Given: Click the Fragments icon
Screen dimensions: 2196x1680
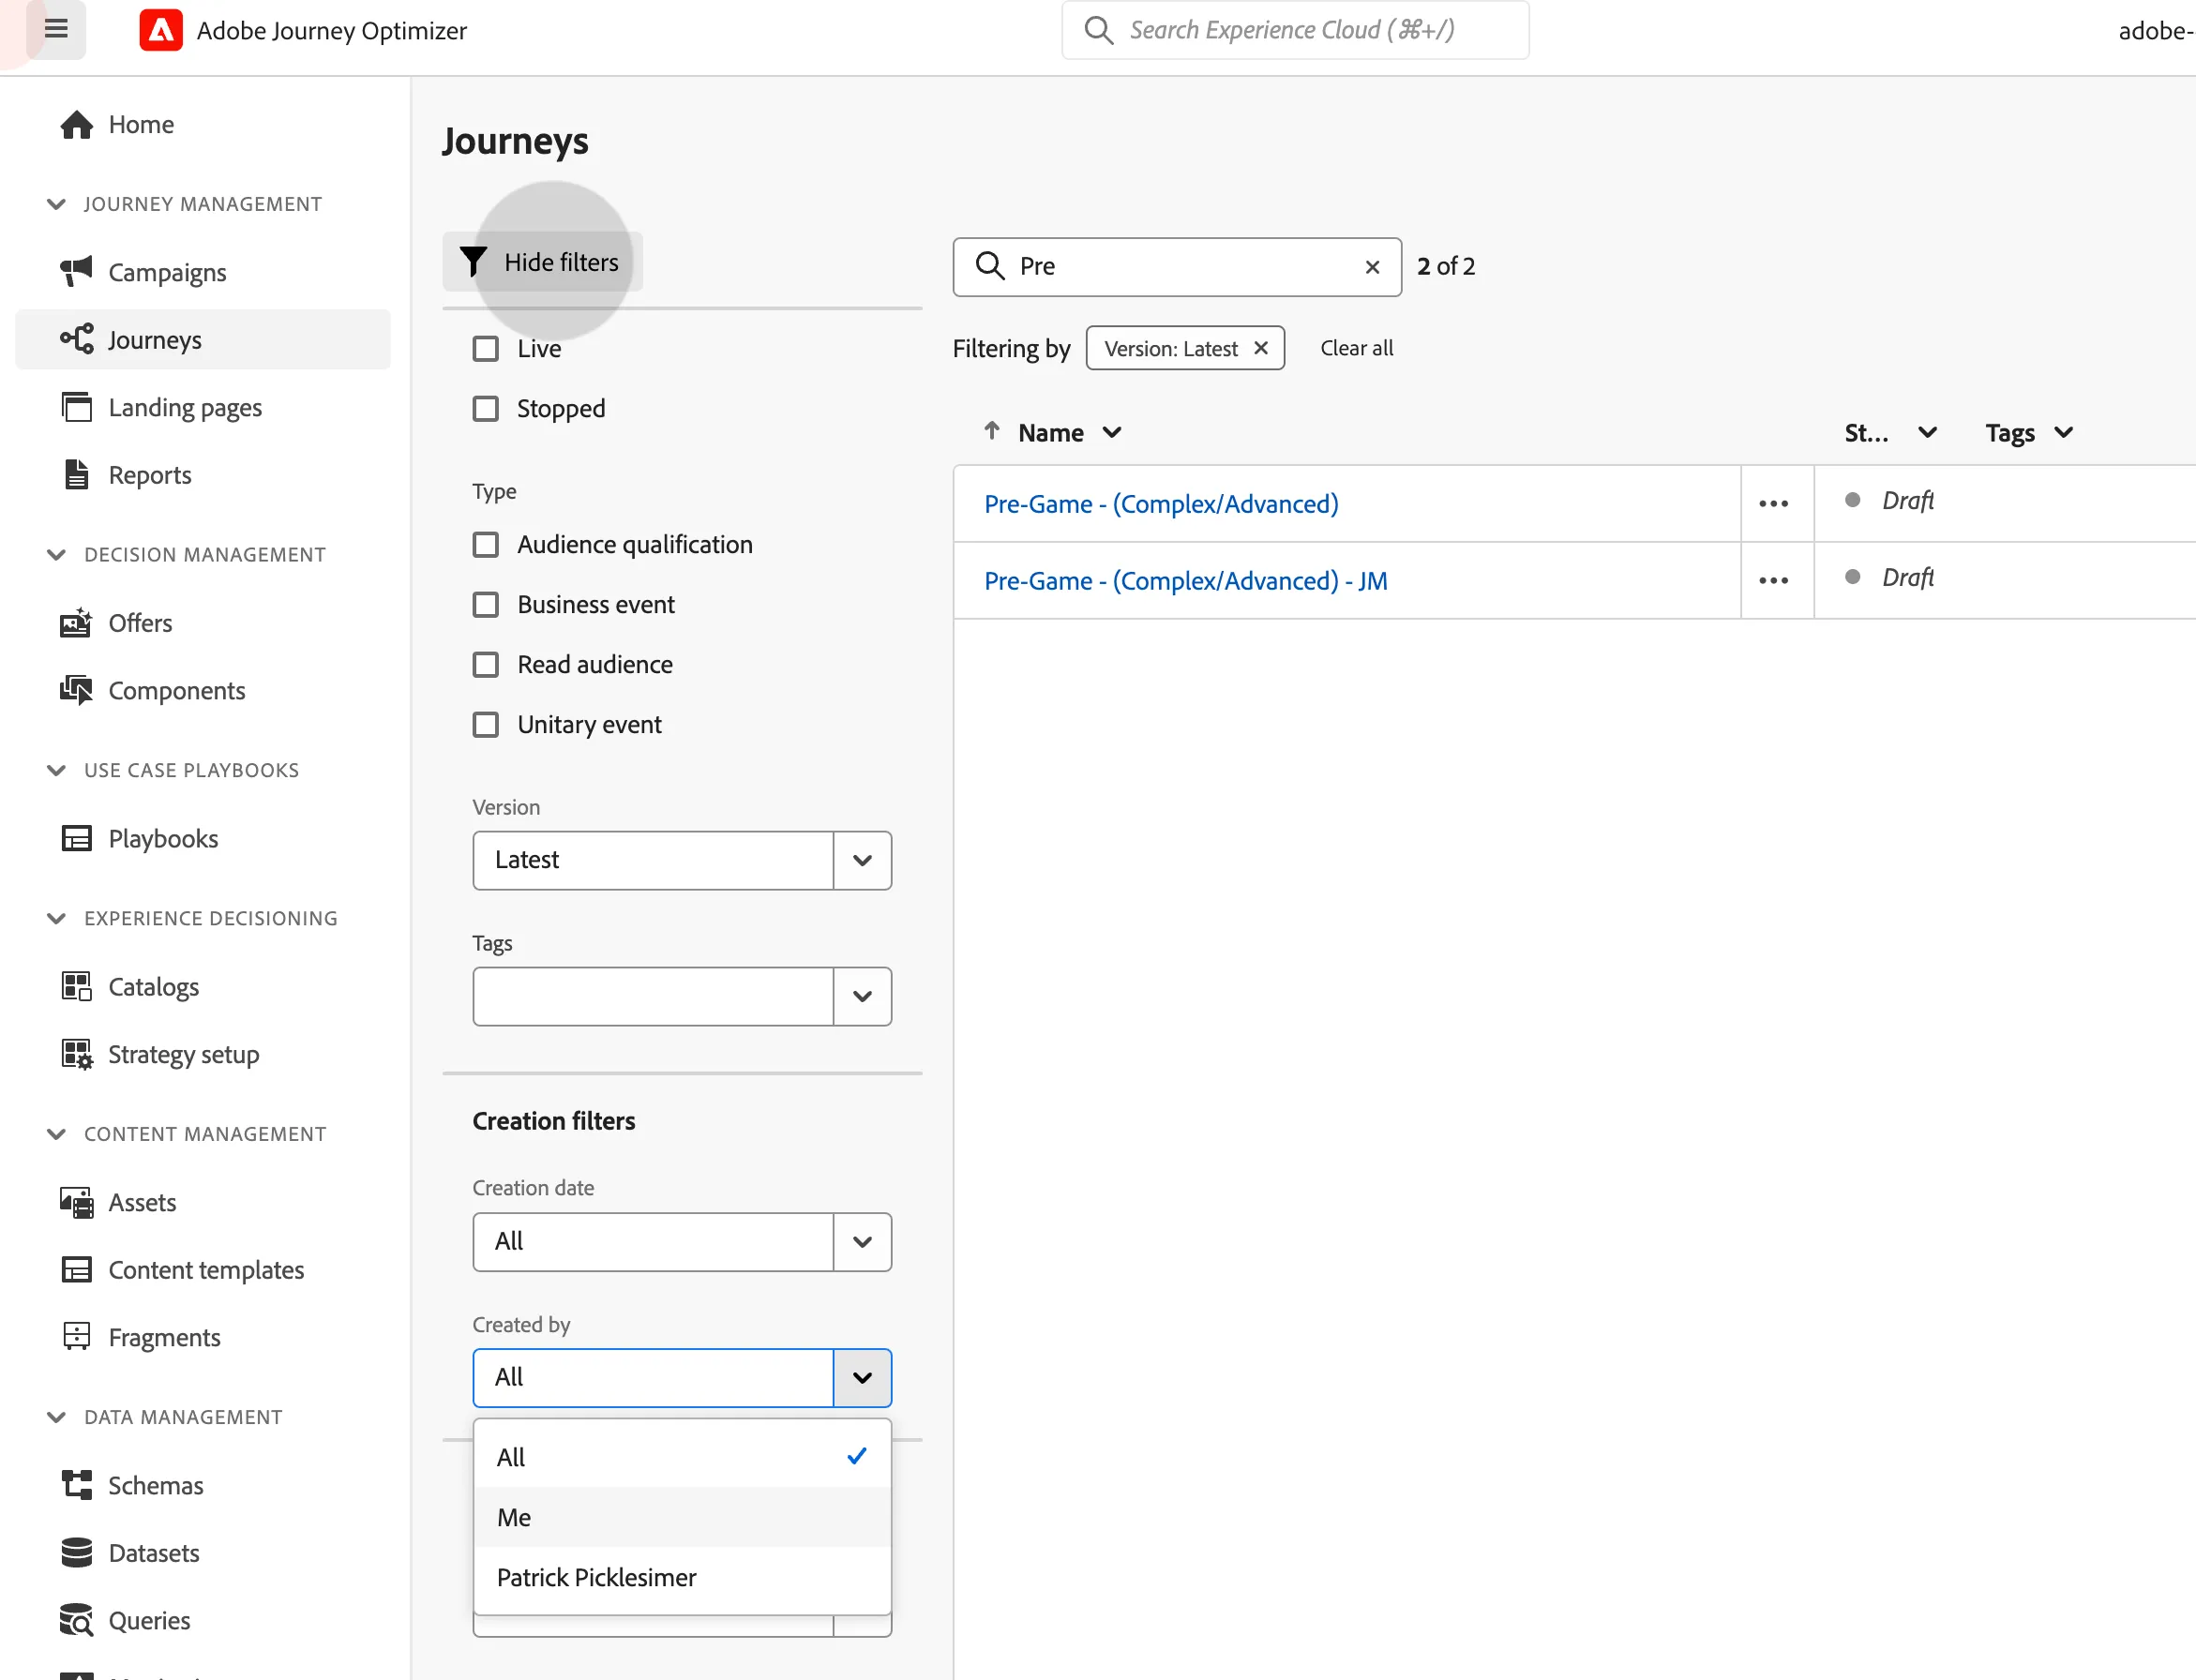Looking at the screenshot, I should pyautogui.click(x=77, y=1337).
